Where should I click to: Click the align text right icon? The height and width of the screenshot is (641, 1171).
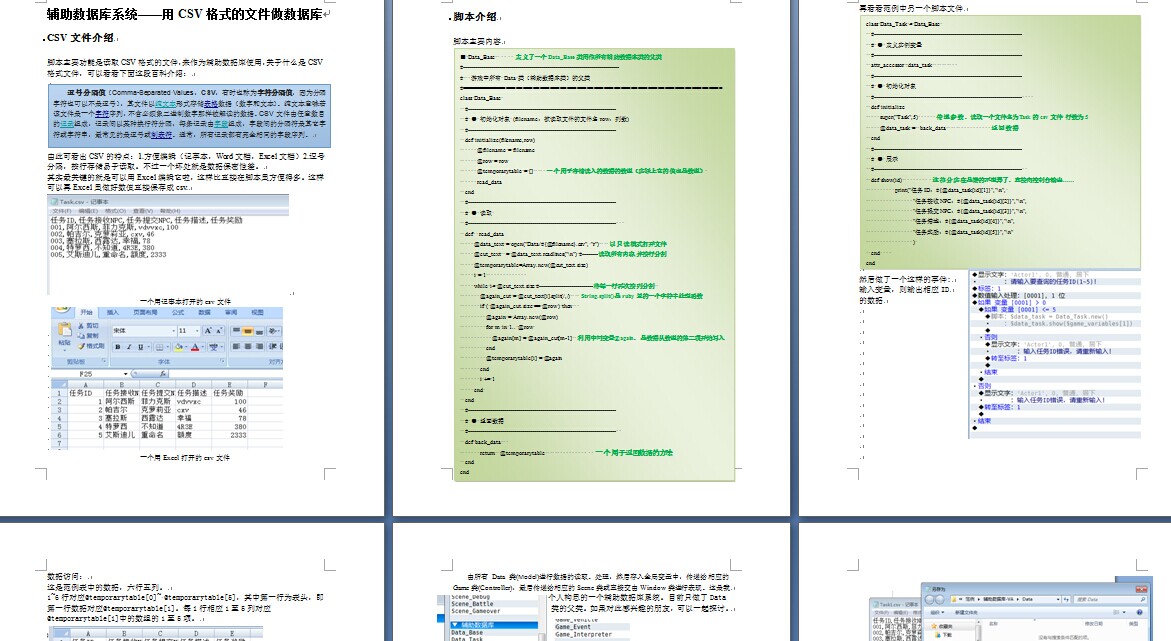click(x=259, y=347)
